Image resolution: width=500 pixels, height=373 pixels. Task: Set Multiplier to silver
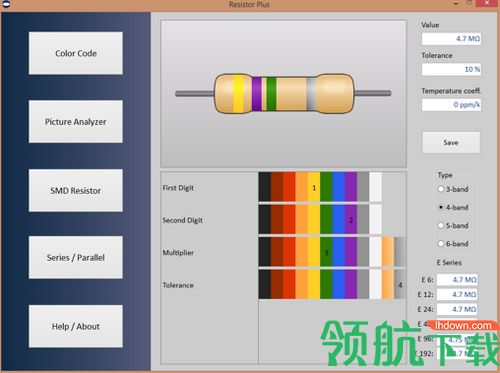pyautogui.click(x=400, y=252)
